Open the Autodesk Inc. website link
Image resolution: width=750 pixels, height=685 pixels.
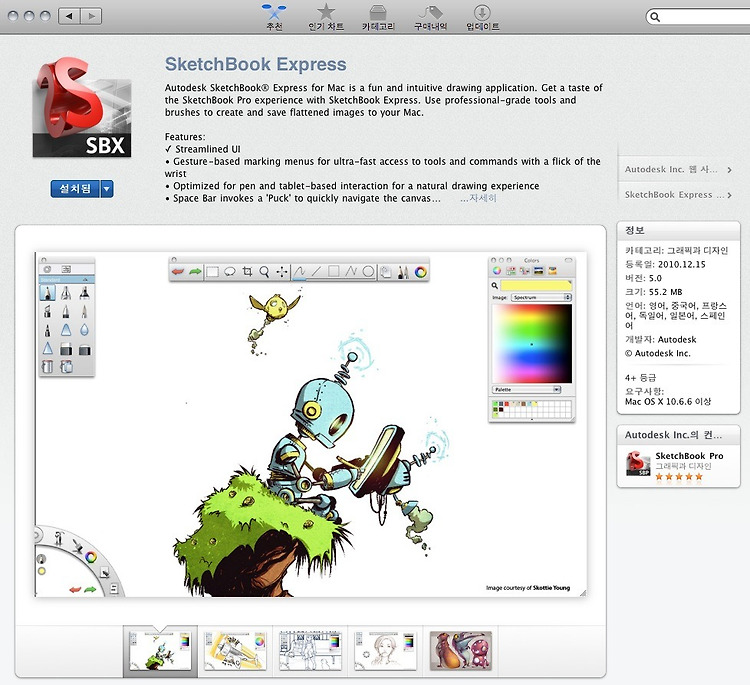[678, 169]
